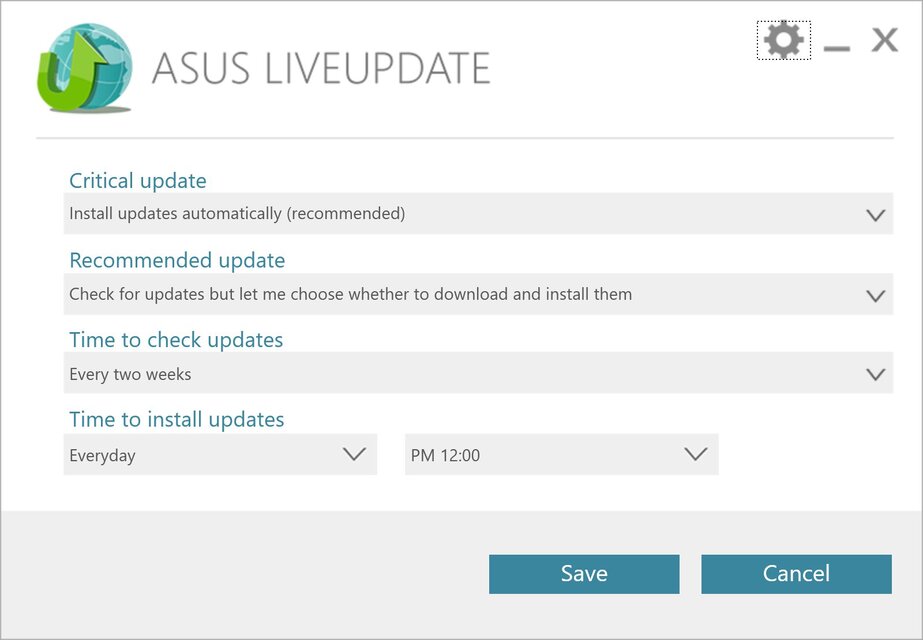
Task: Click the Recommended update heading
Action: (176, 260)
